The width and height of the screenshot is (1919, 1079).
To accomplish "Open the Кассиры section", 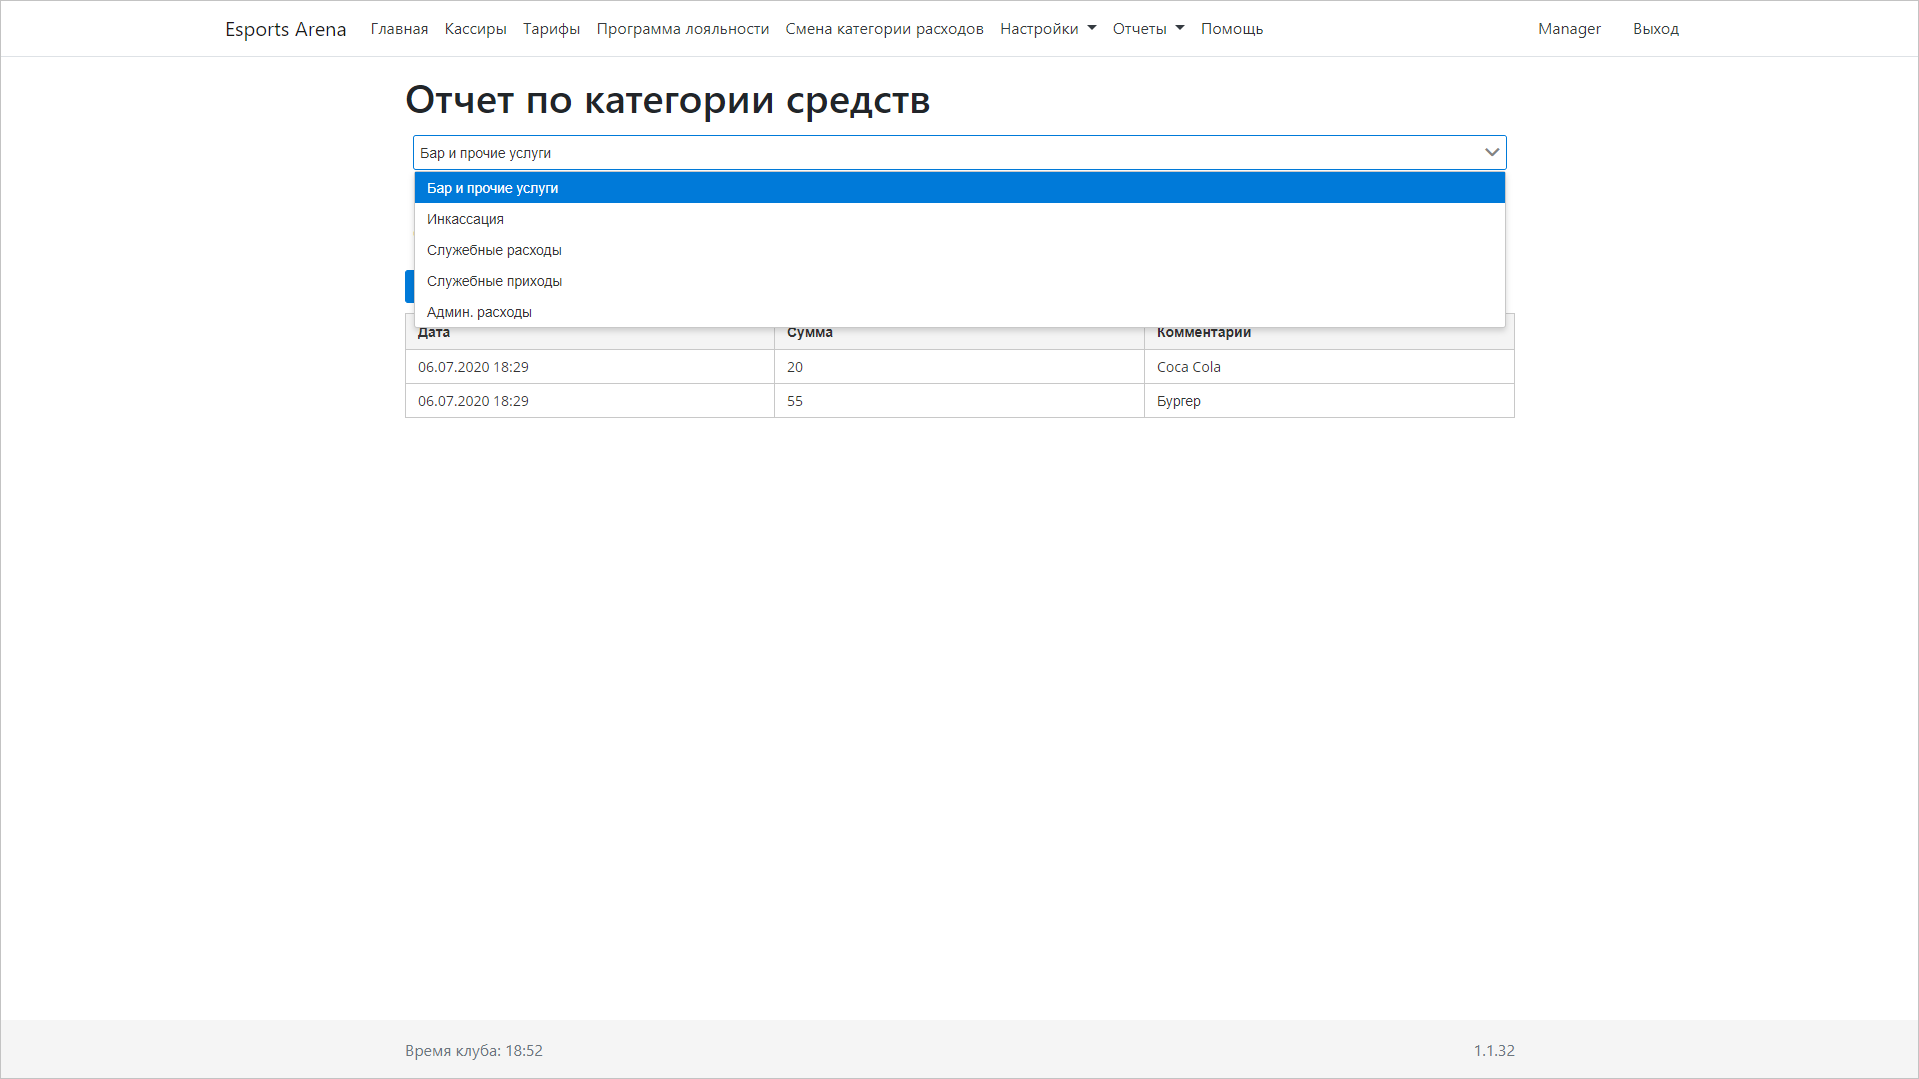I will 474,28.
